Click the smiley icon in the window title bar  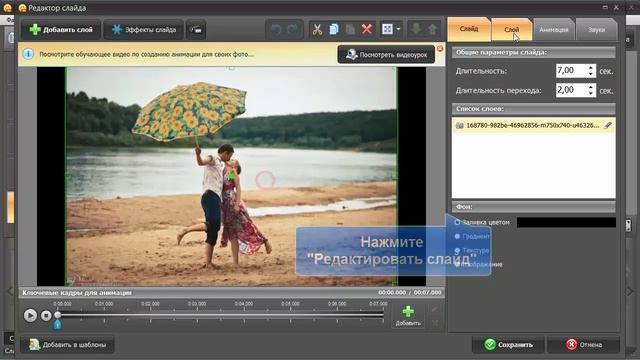[22, 8]
